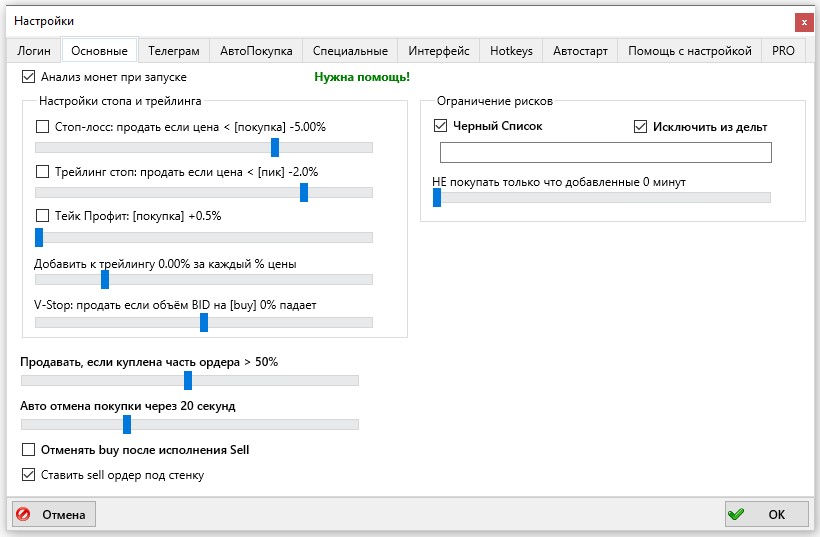Enable the Стоп-лосс checkbox
Screen dimensions: 820x537
click(42, 127)
